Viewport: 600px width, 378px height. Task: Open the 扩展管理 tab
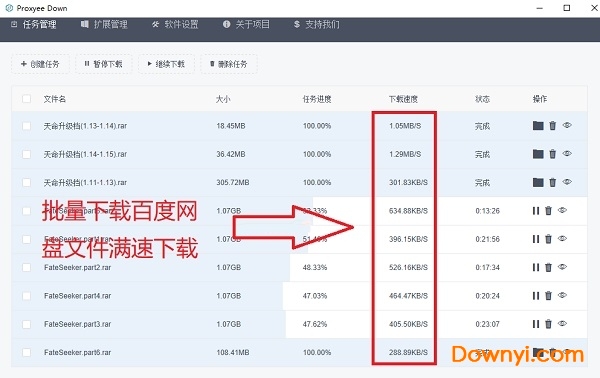[x=104, y=24]
